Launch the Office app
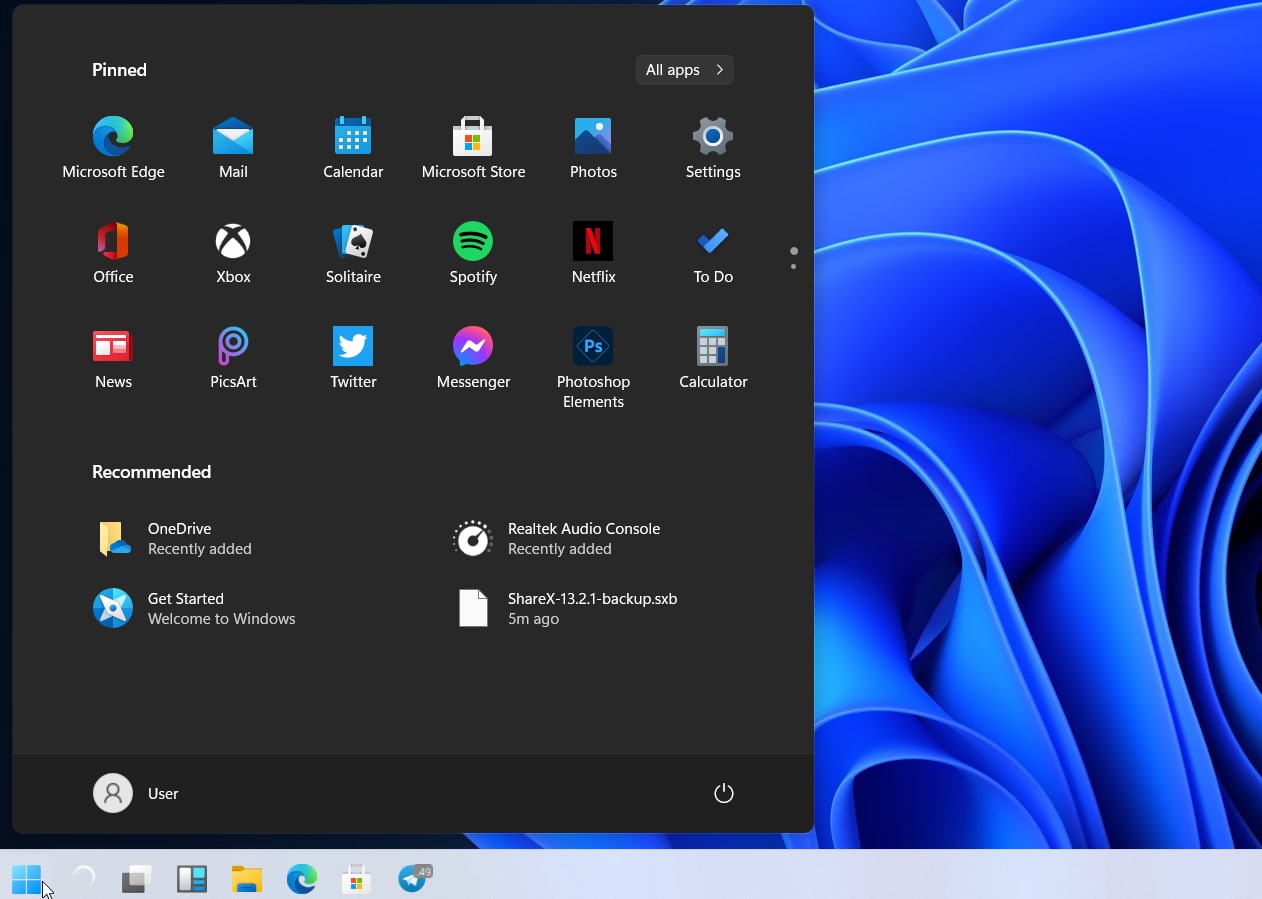Screen dimensions: 1262x899 113,252
